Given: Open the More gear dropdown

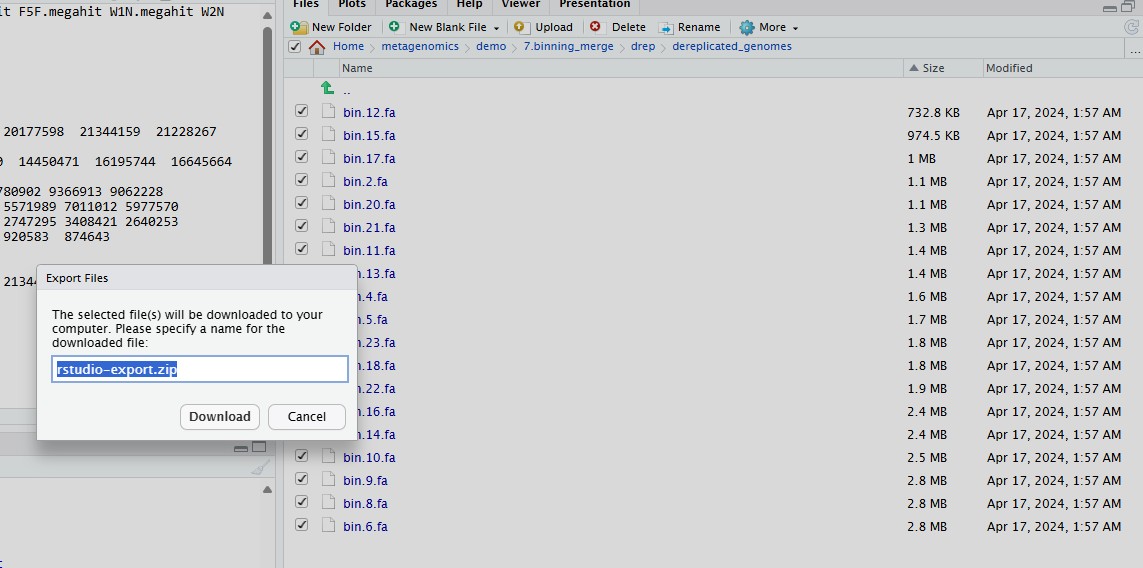Looking at the screenshot, I should point(768,27).
